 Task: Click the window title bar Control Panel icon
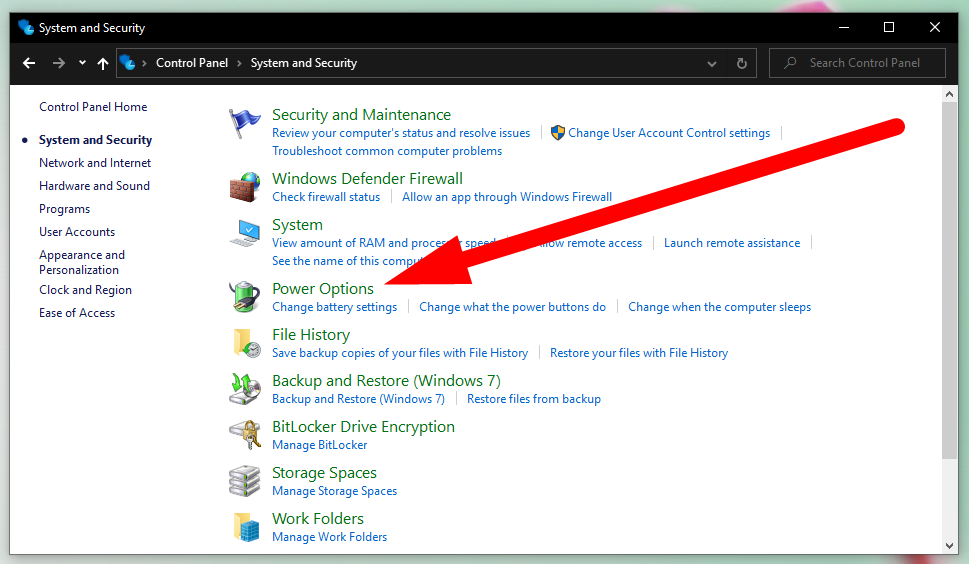pos(26,28)
